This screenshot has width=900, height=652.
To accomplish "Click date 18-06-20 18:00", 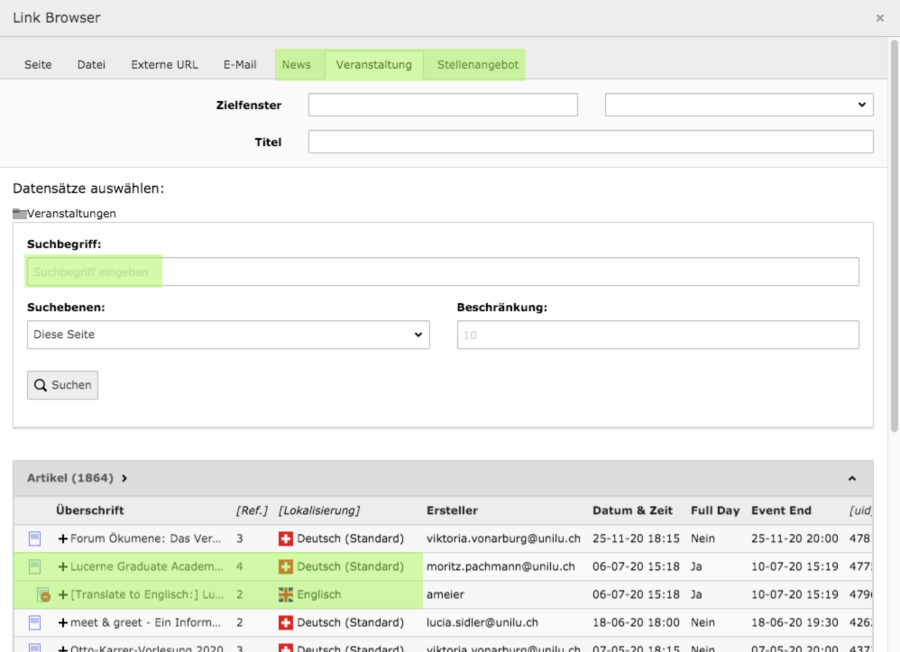I will (636, 623).
